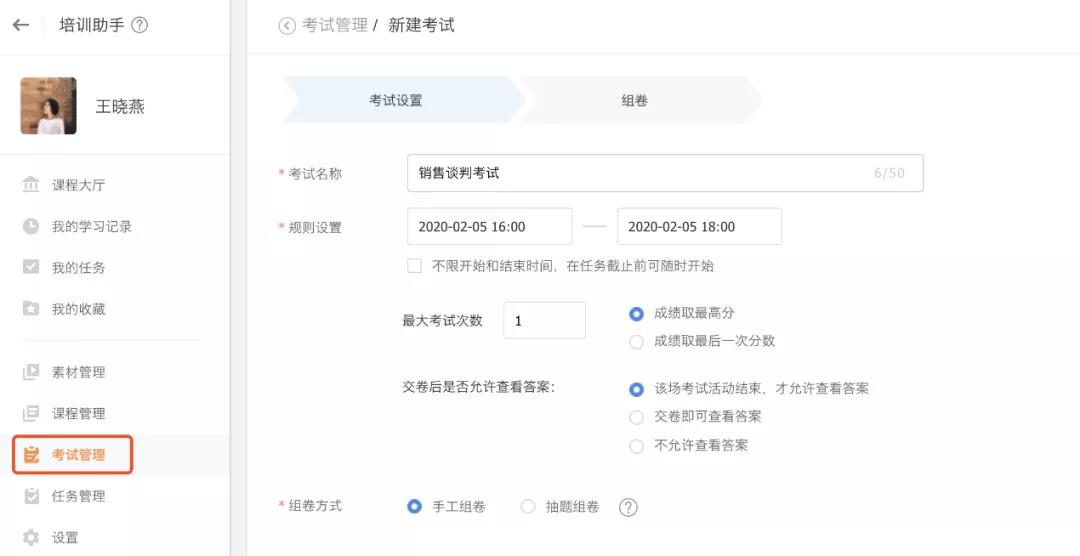This screenshot has height=556, width=1080.
Task: Click the back arrow beside 培训助手
Action: point(20,26)
